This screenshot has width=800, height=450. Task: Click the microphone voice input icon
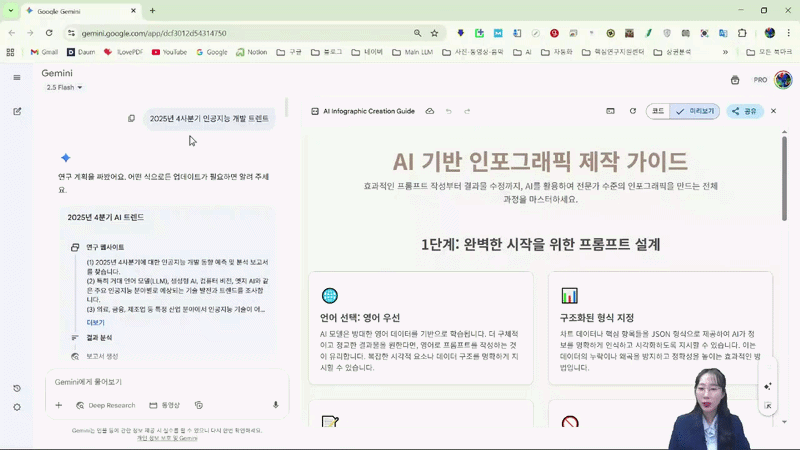click(x=275, y=405)
